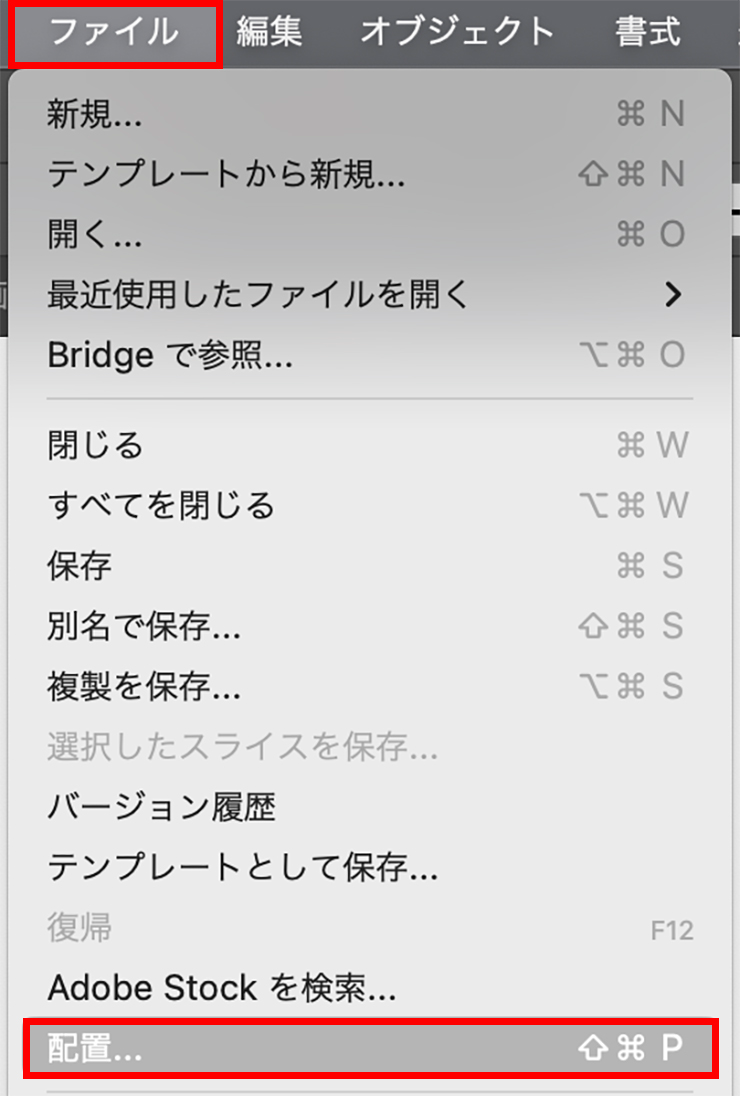Image resolution: width=740 pixels, height=1096 pixels.
Task: Click the submenu chevron arrow for recent files
Action: pos(673,294)
